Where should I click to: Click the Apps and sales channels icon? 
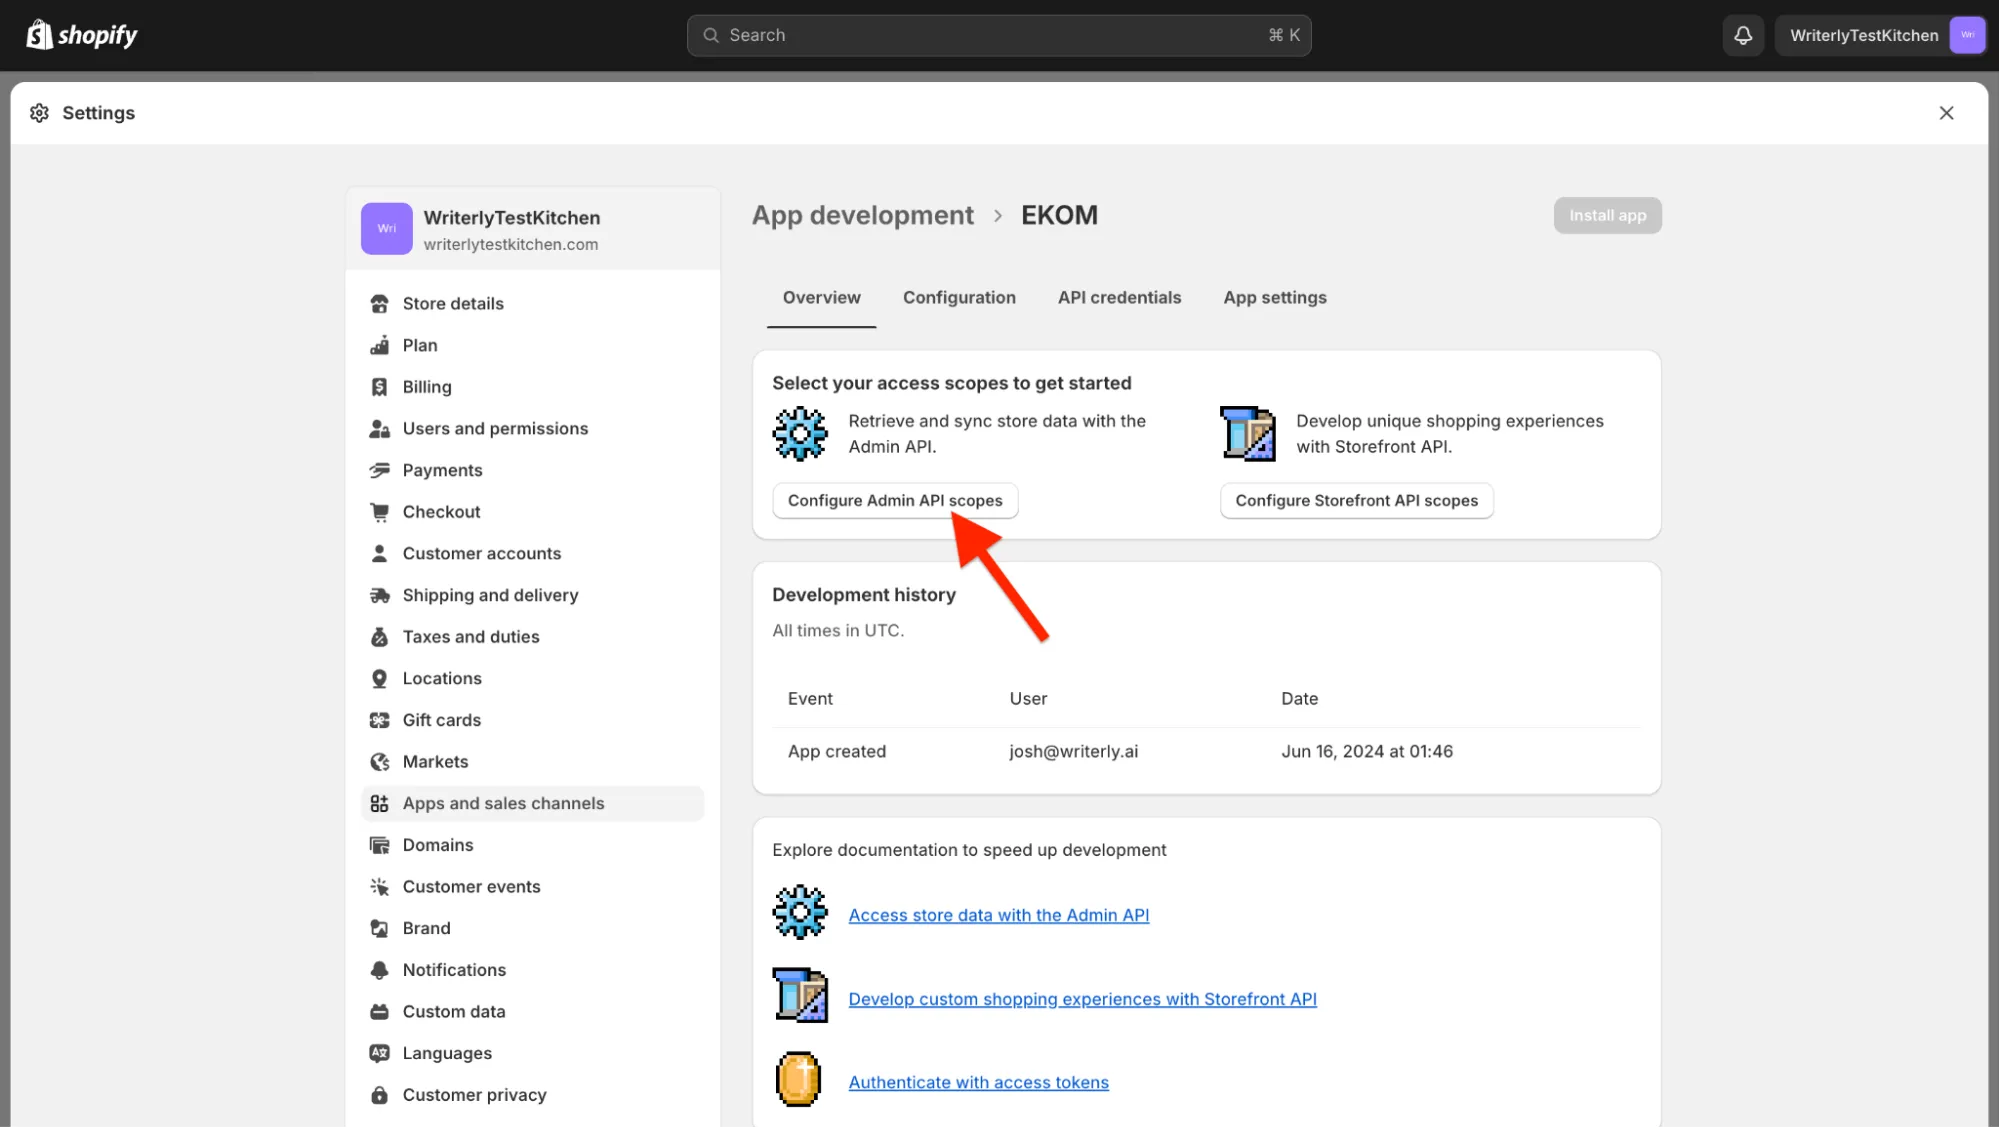[x=379, y=804]
